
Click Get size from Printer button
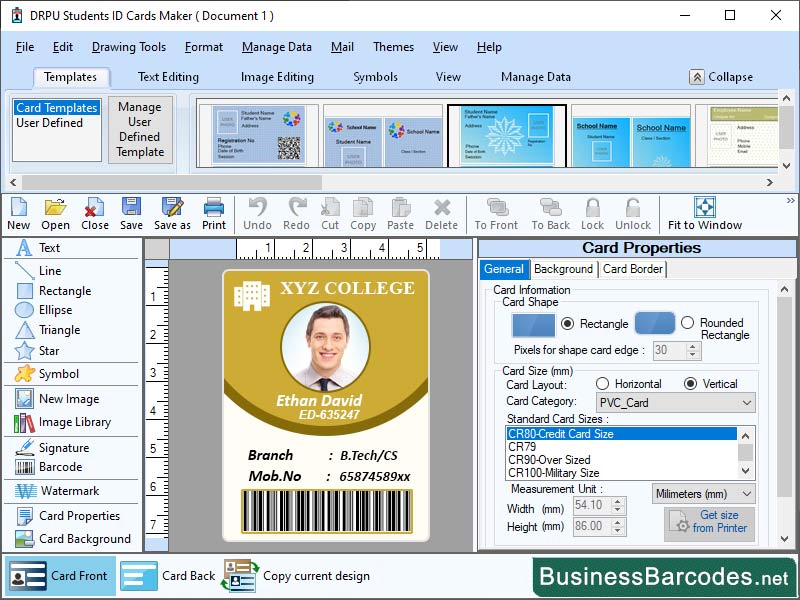click(710, 520)
